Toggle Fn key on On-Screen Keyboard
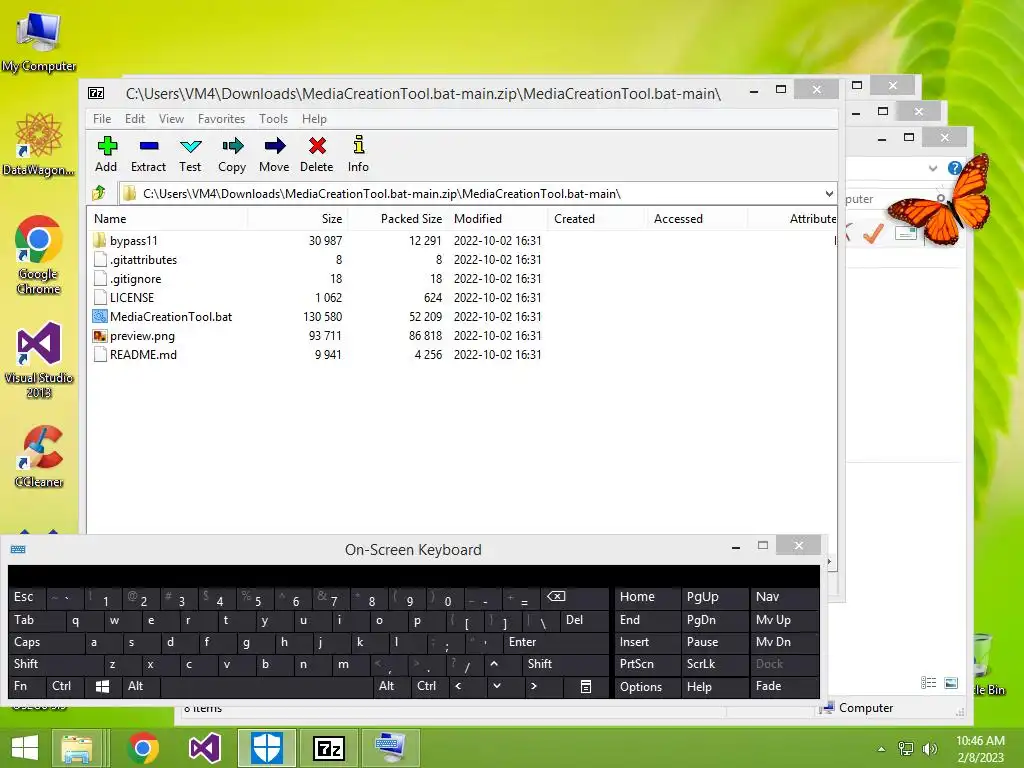 (x=27, y=686)
